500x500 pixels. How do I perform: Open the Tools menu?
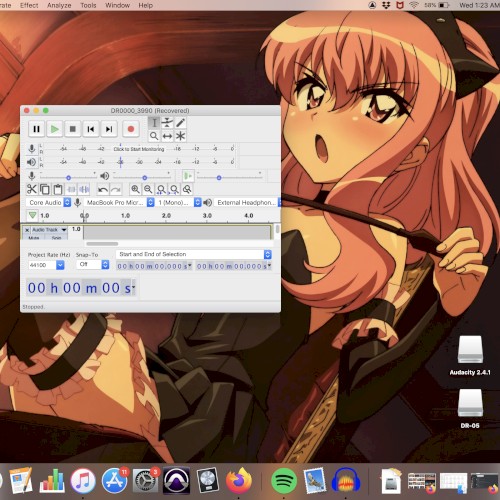point(88,5)
